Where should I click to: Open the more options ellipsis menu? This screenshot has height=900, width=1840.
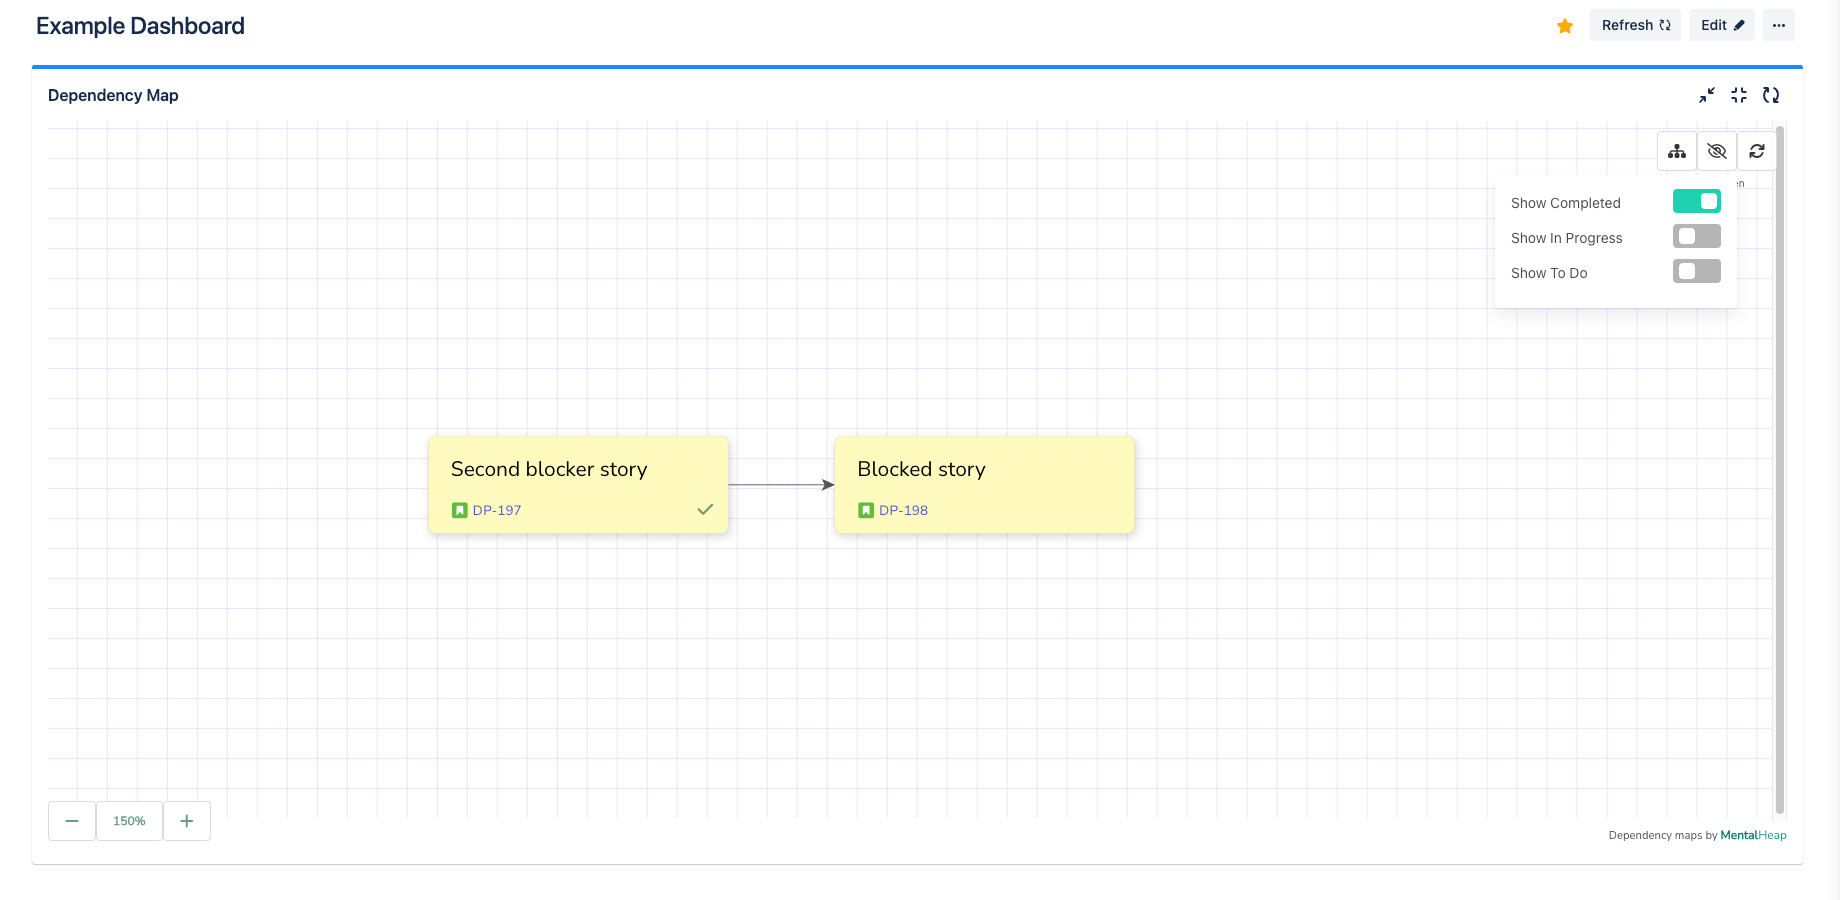(1778, 25)
